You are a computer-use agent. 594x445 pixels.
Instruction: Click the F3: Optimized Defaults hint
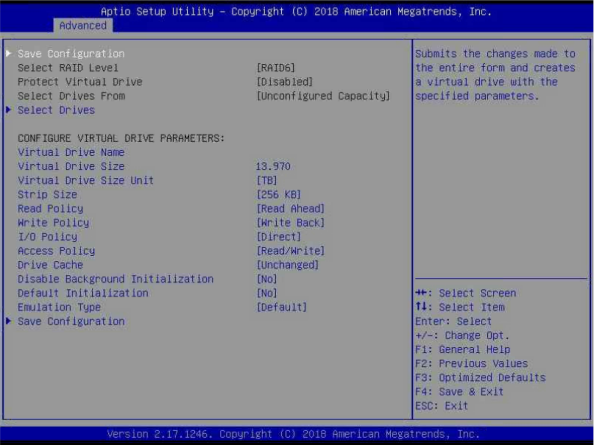click(481, 378)
